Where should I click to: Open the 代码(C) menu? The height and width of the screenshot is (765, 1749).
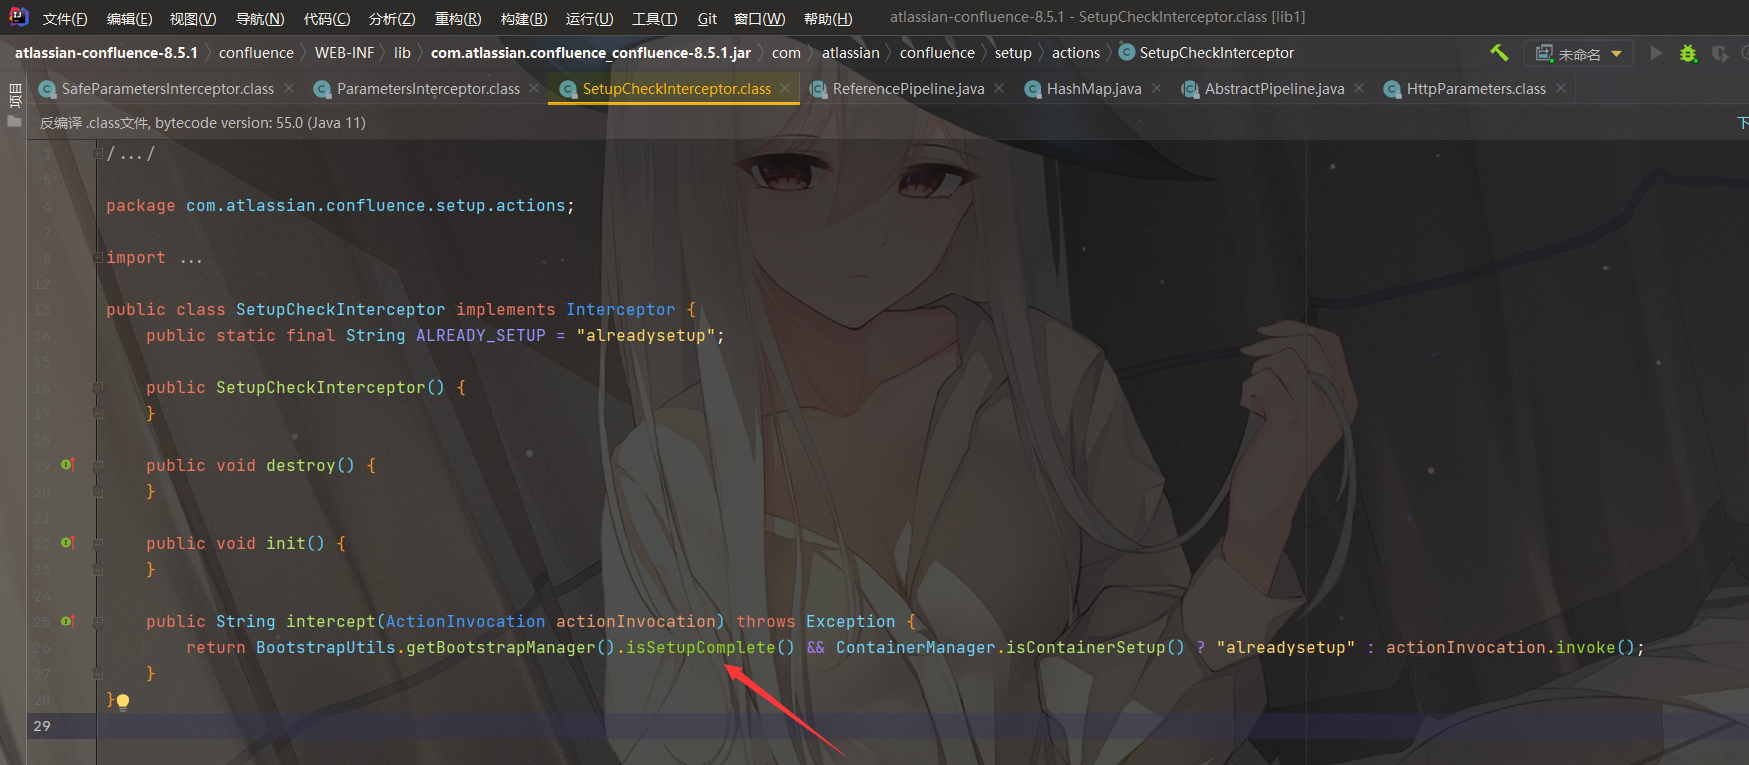click(327, 18)
